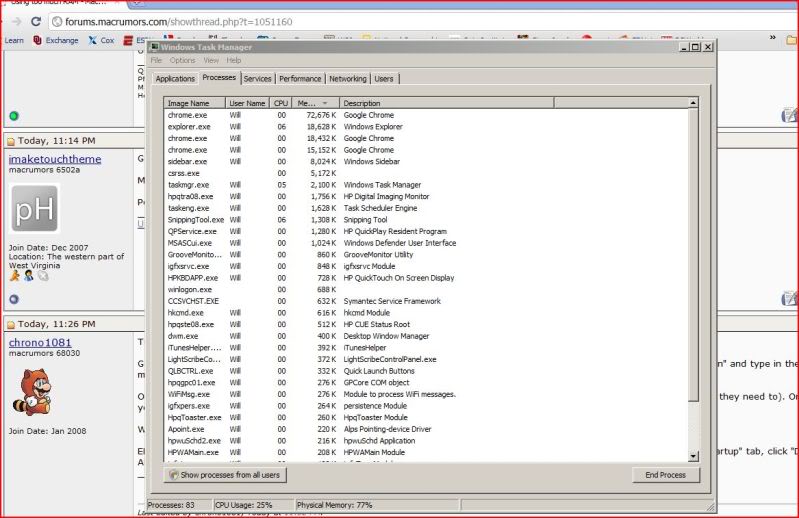
Task: Open Learn bookmark in bookmarks bar
Action: click(x=14, y=40)
